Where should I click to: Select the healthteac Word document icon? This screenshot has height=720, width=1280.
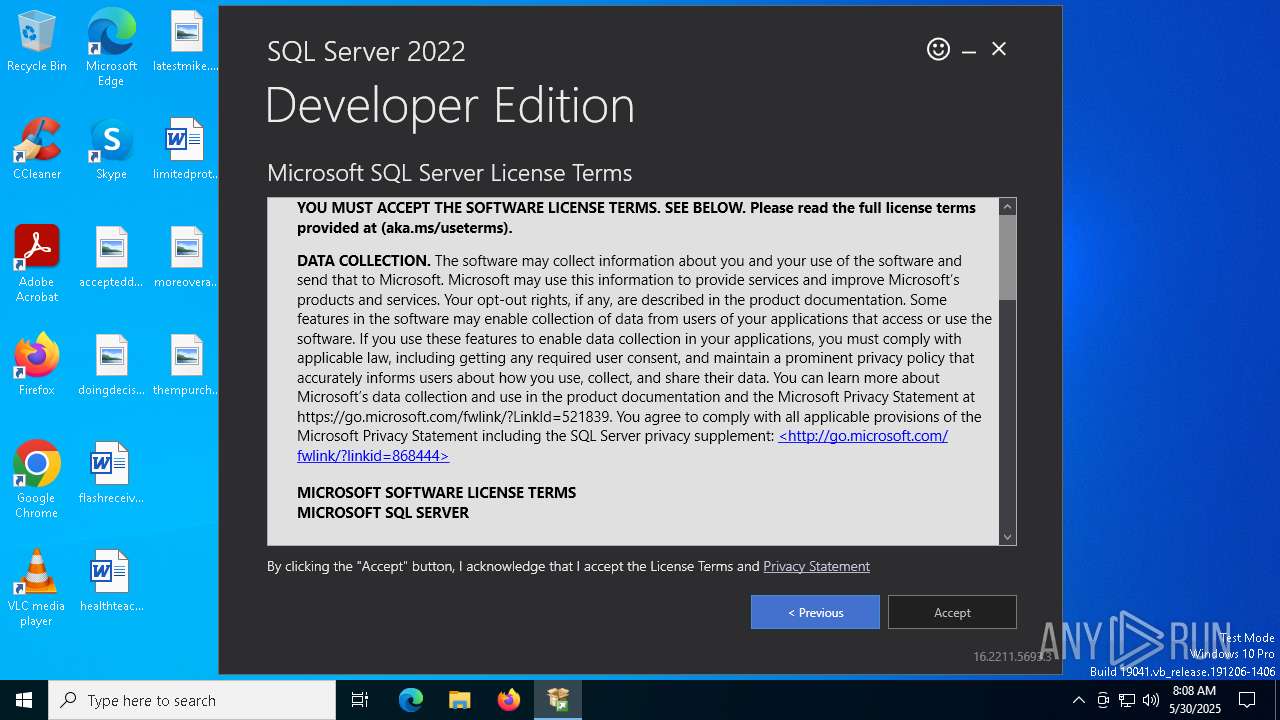point(111,582)
